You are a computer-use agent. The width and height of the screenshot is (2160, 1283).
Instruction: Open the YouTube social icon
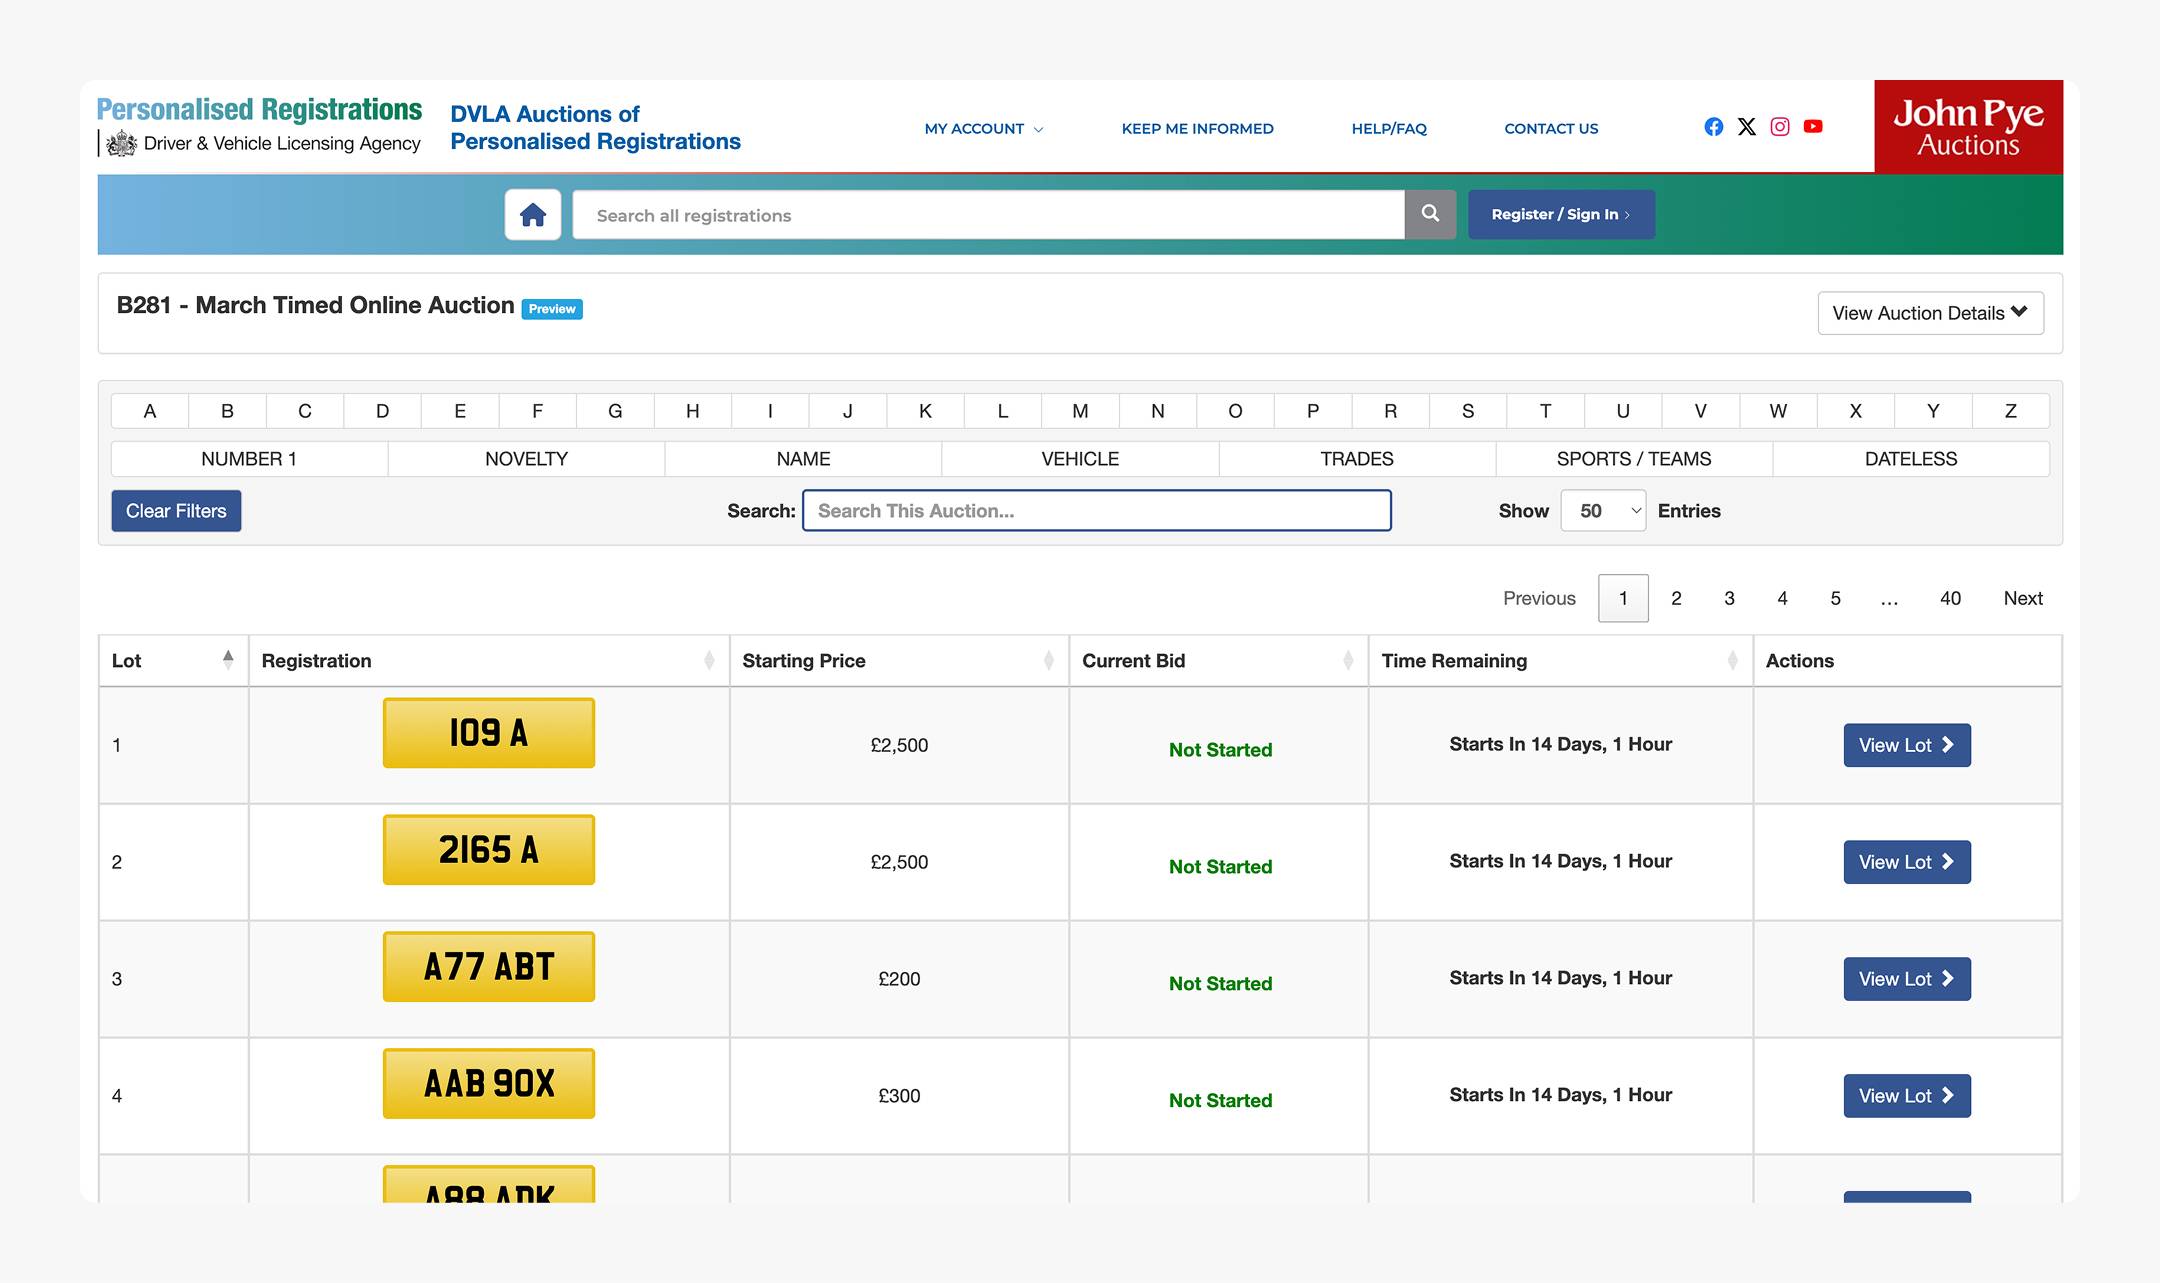pyautogui.click(x=1812, y=127)
